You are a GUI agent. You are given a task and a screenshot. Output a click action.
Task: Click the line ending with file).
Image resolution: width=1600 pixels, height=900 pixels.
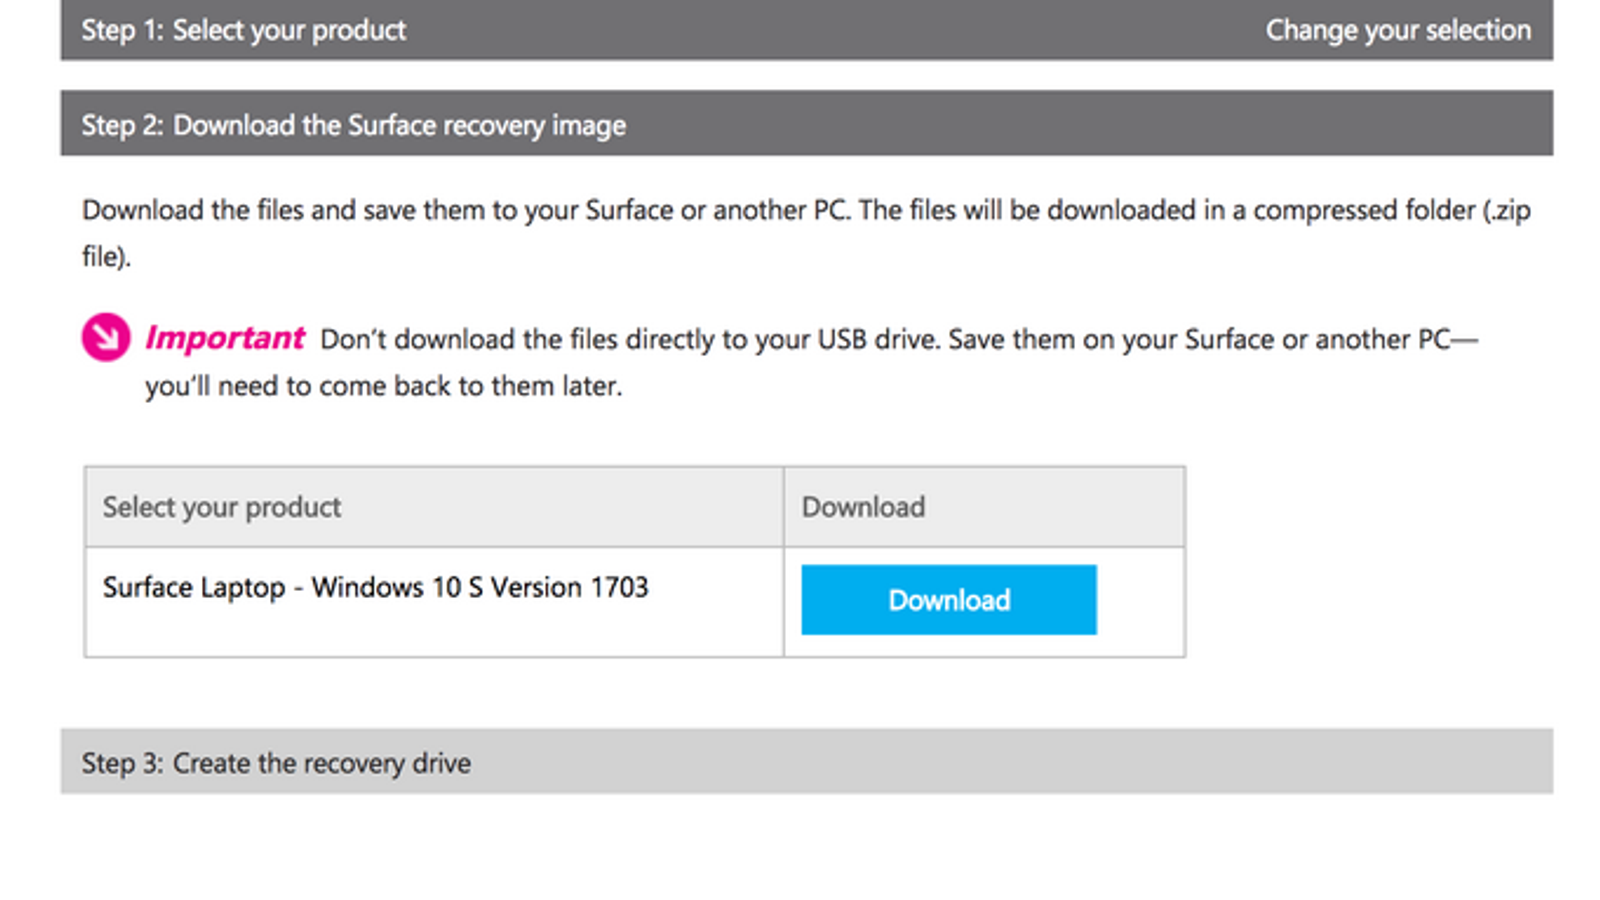pyautogui.click(x=106, y=257)
